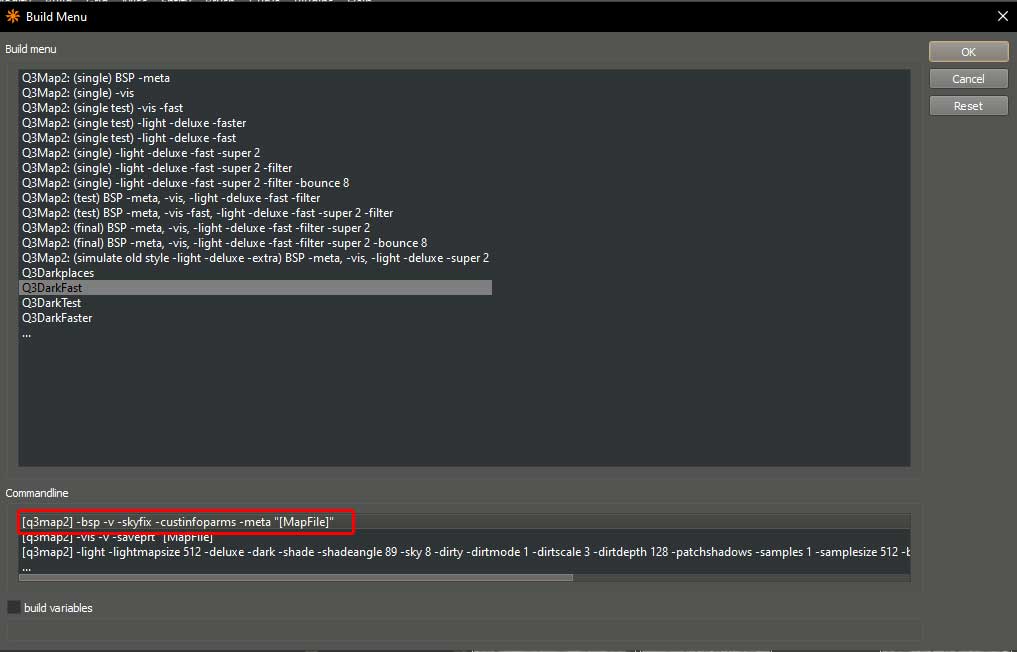
Task: Click the Commandline horizontal scrollbar
Action: point(296,577)
